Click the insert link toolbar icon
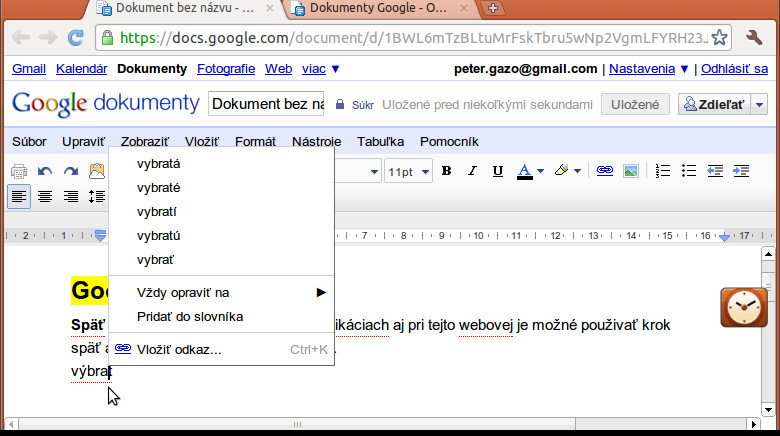Screen dimensions: 780x436 (605, 171)
